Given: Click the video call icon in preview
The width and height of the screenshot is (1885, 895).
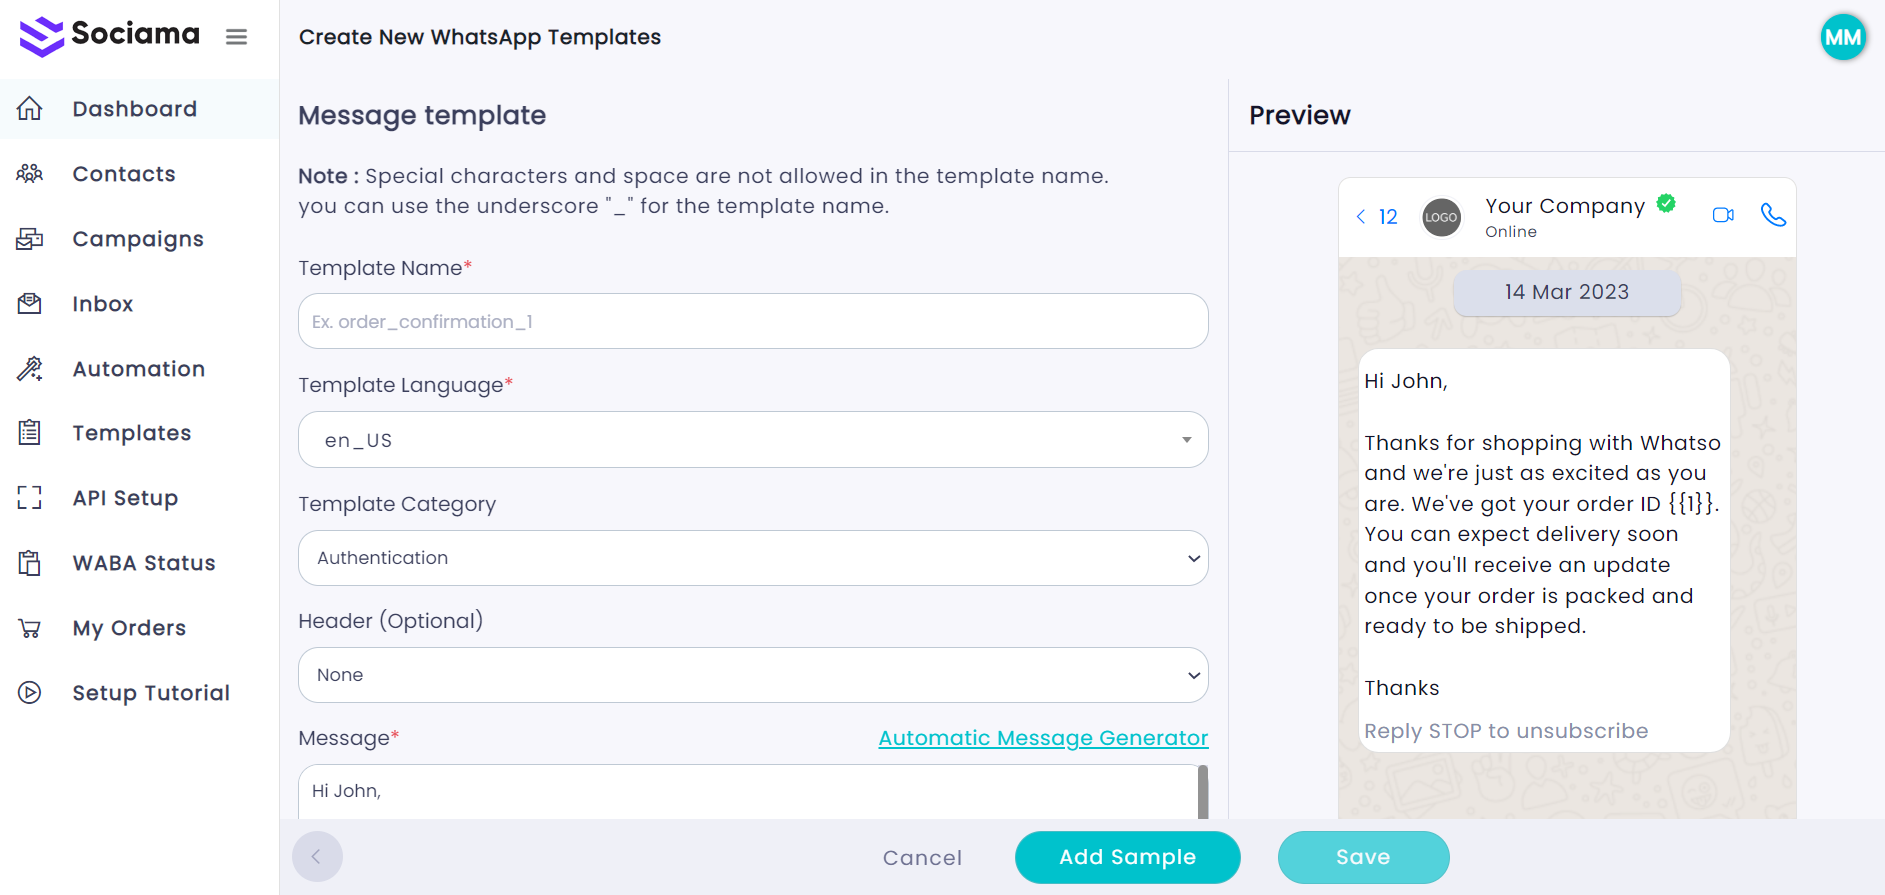Looking at the screenshot, I should pos(1723,215).
